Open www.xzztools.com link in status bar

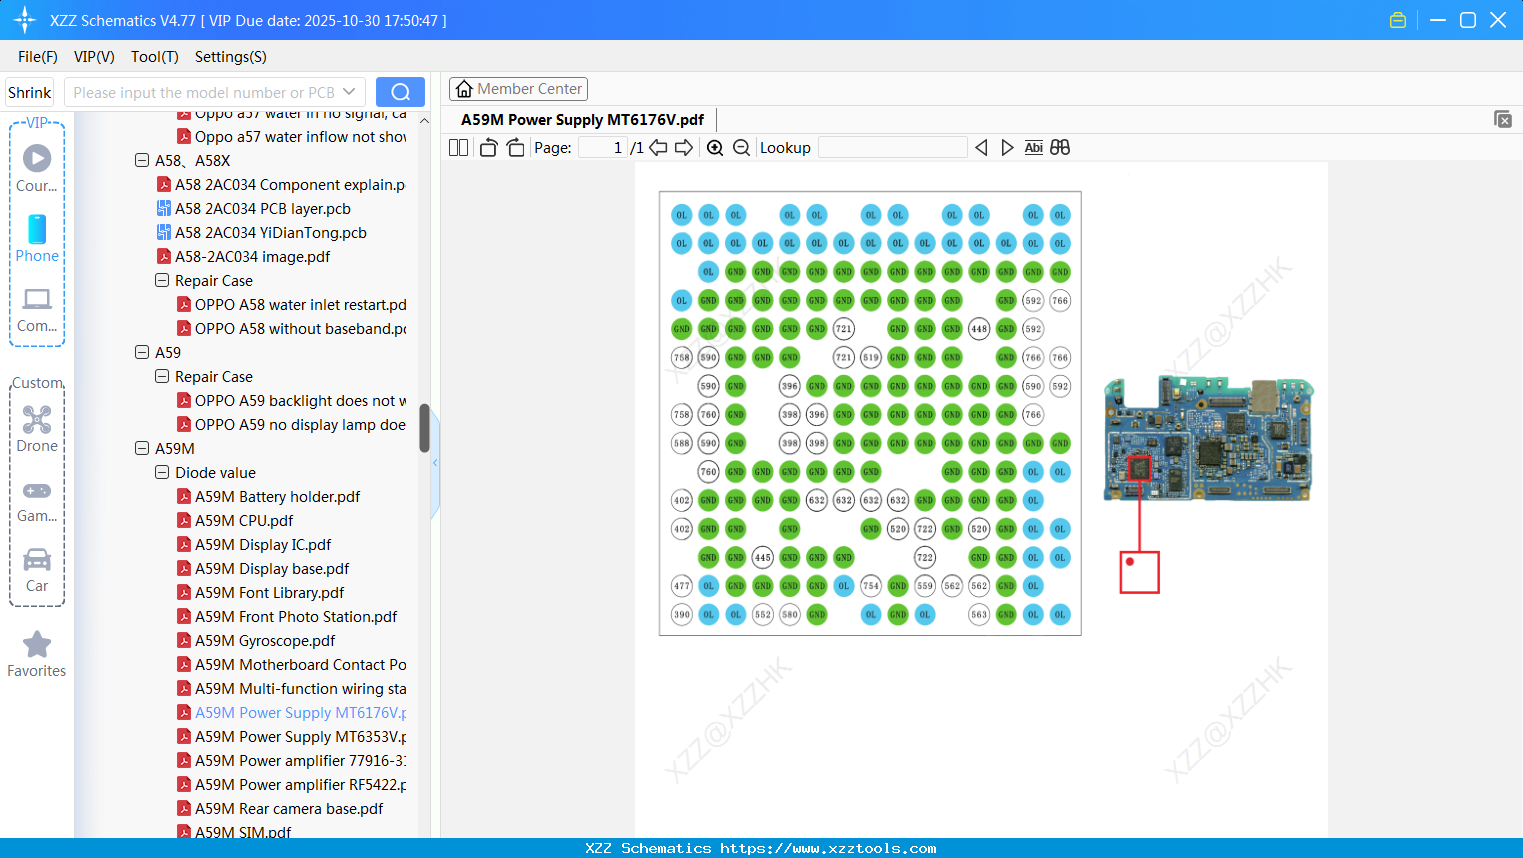tap(828, 848)
